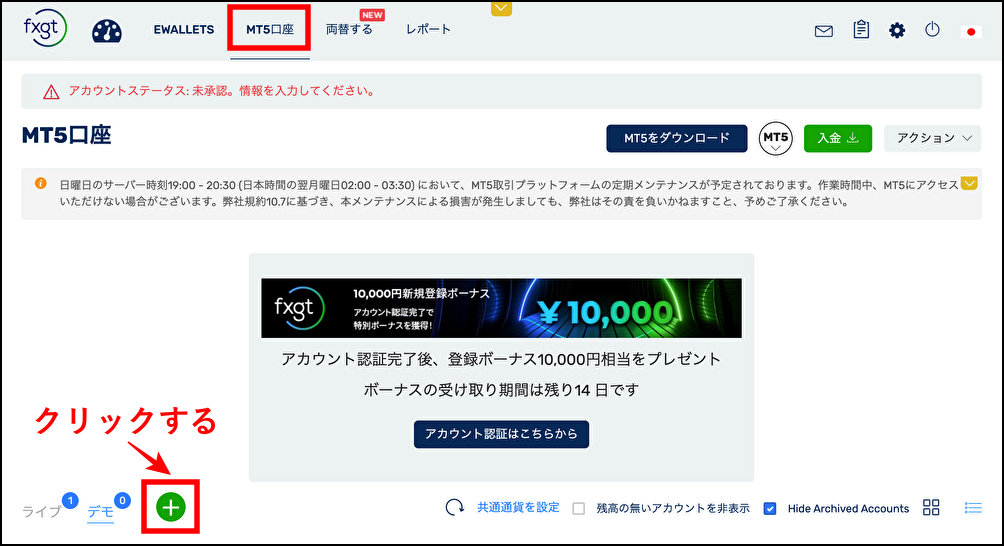
Task: Click the refresh currency arrow icon
Action: pos(455,508)
